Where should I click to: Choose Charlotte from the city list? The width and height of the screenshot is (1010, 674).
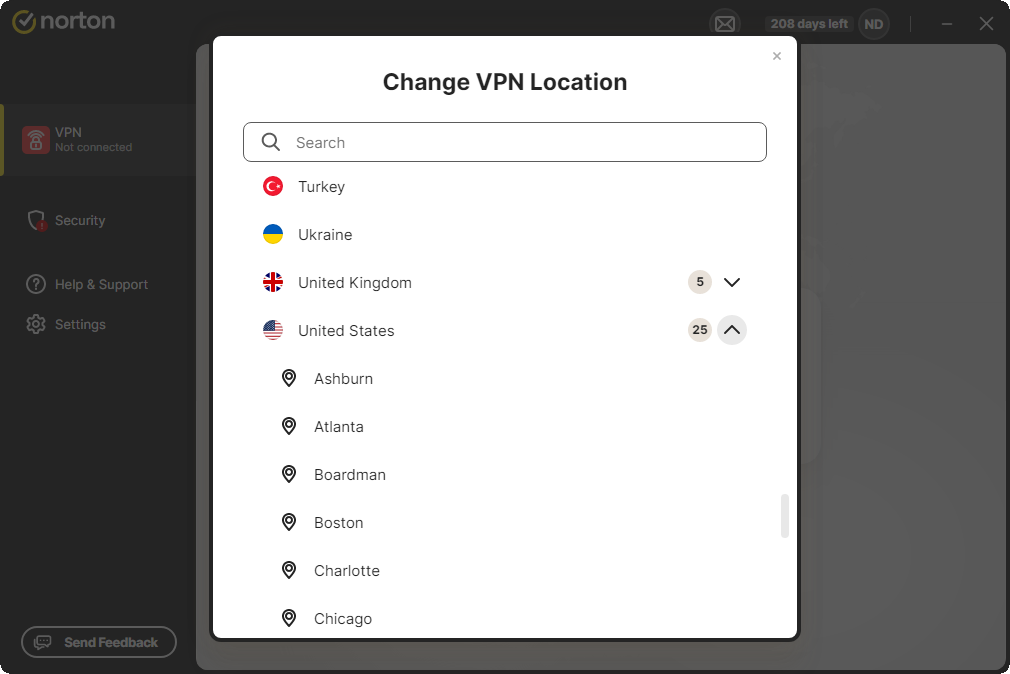tap(347, 571)
